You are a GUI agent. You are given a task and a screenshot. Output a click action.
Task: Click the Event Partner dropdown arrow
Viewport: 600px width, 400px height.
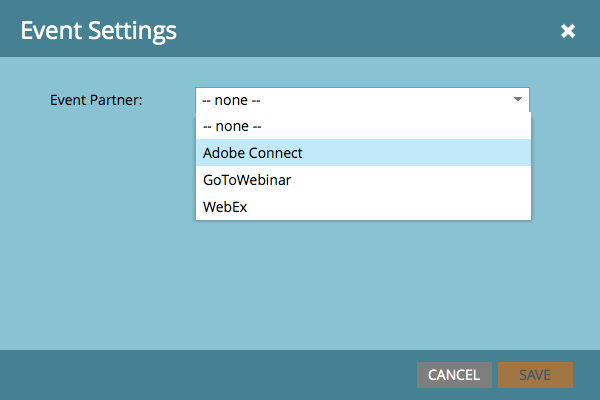pos(517,100)
